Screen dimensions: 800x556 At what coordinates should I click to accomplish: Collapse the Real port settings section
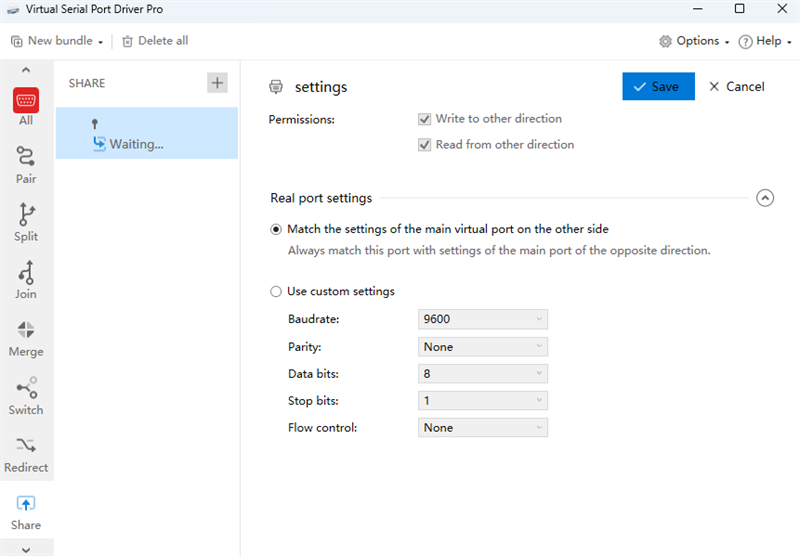pyautogui.click(x=765, y=198)
